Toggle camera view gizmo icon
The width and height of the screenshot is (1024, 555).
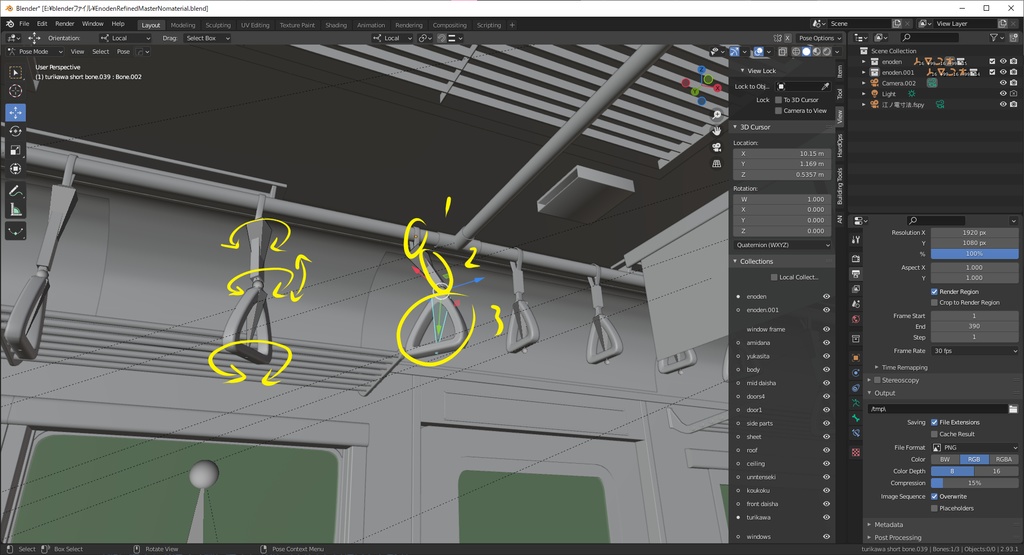coord(716,147)
